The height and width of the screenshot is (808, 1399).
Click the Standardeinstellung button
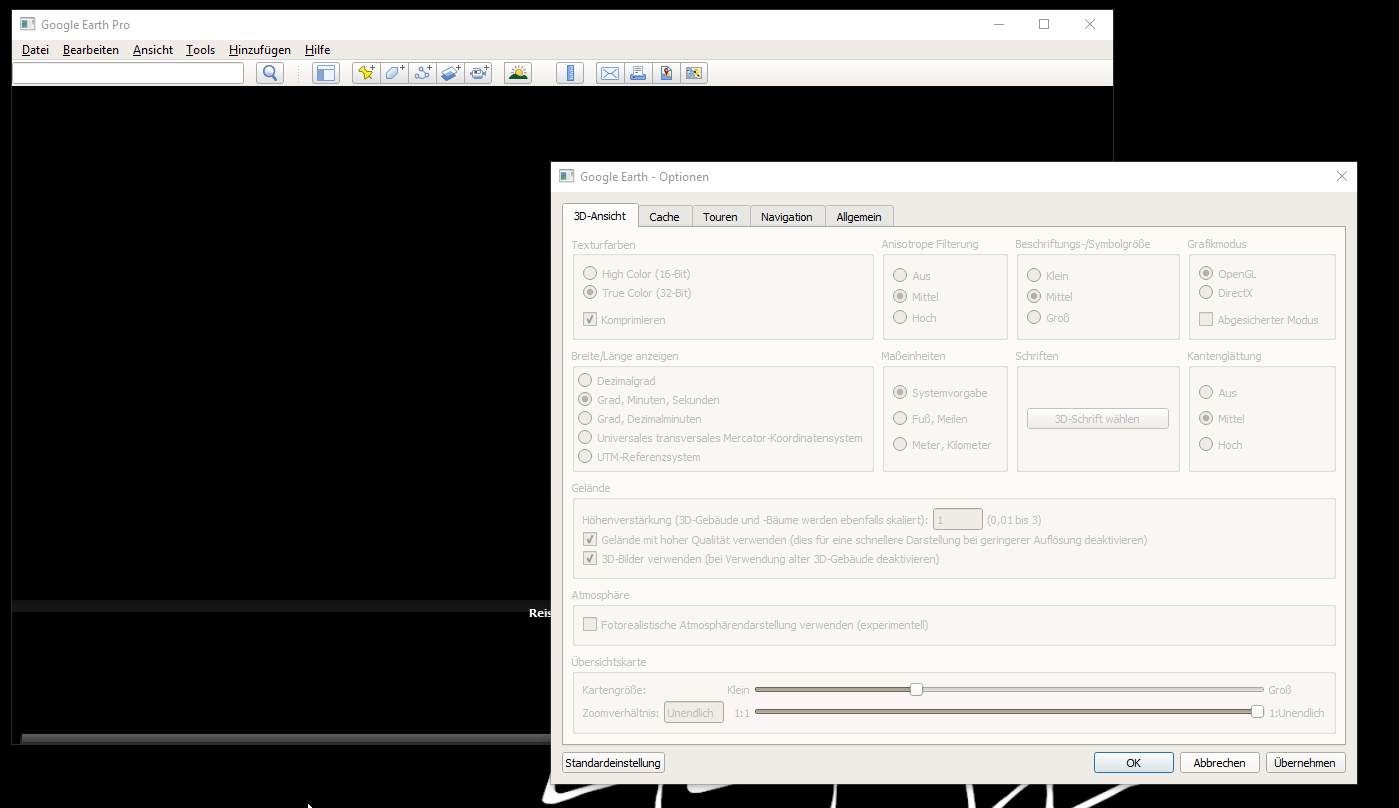[613, 763]
